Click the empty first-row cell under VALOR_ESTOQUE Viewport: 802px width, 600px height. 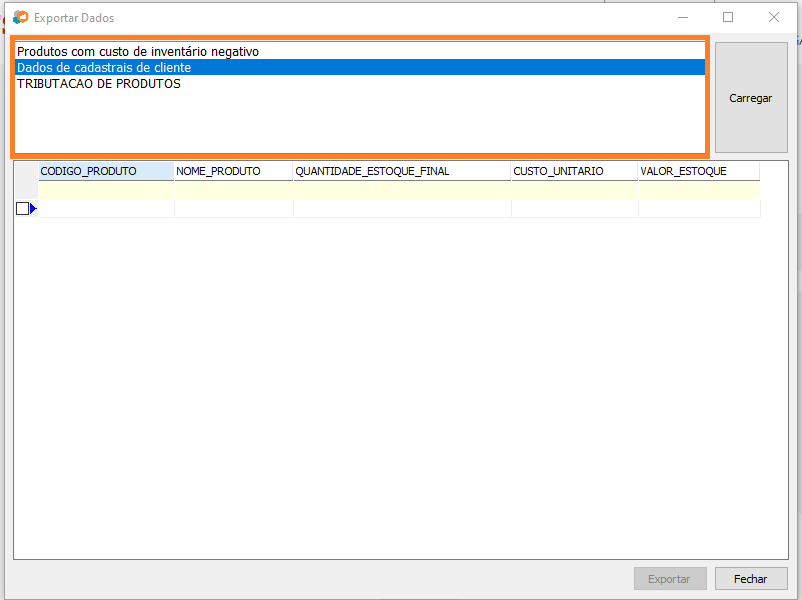[x=698, y=209]
